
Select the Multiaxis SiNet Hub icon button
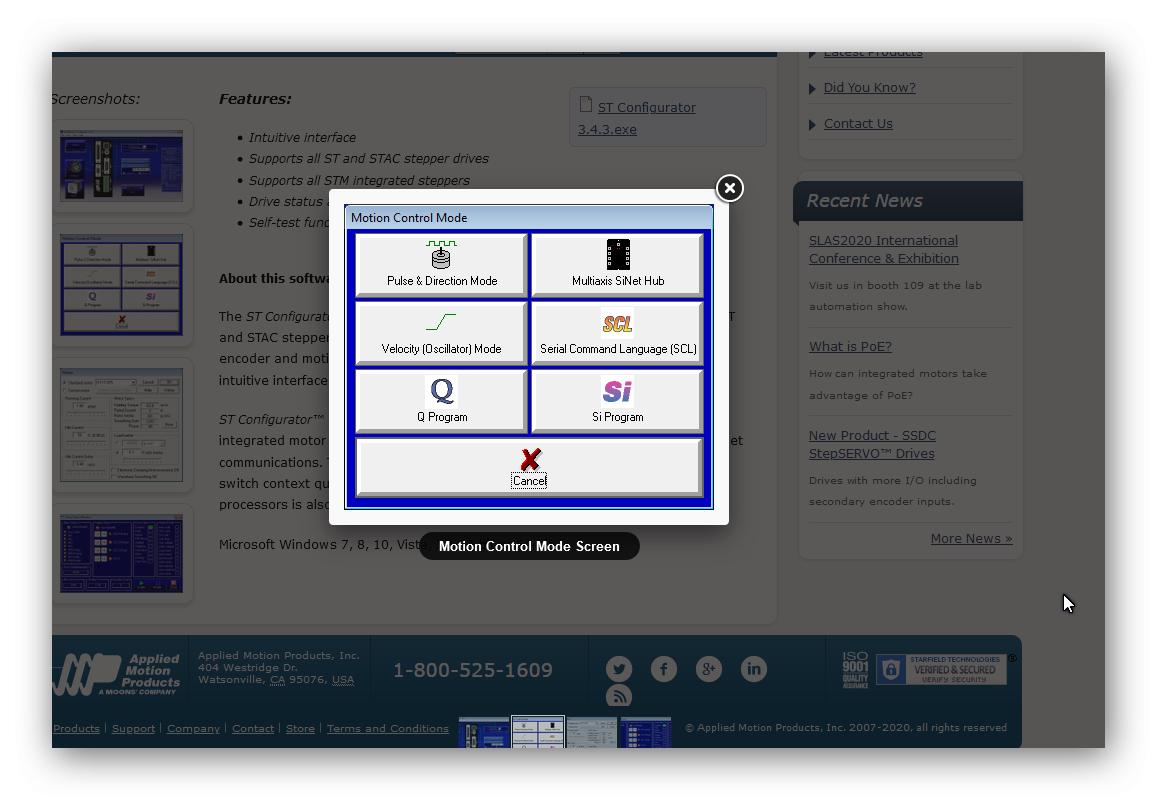point(618,265)
